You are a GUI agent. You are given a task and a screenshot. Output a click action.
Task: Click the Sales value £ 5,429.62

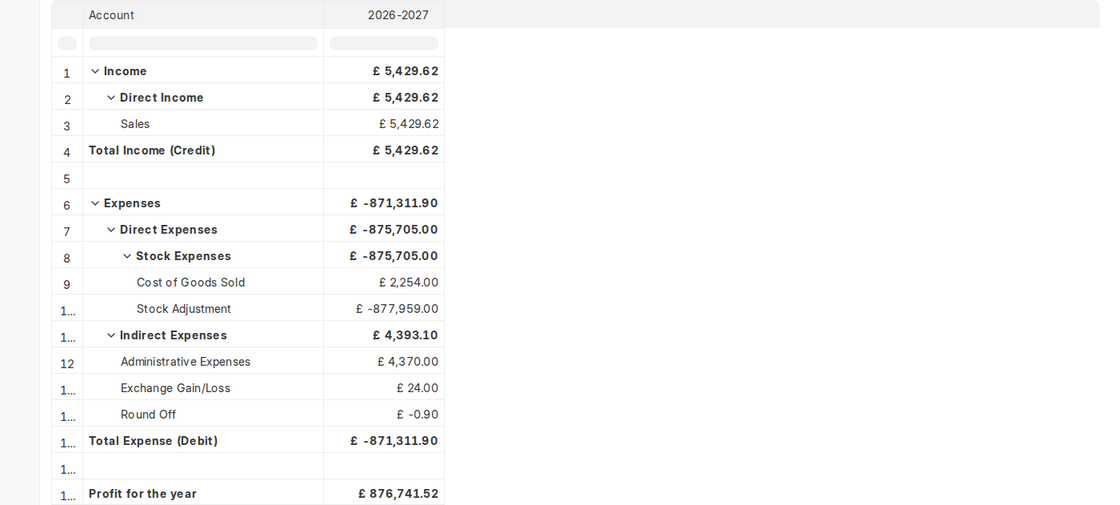click(x=409, y=124)
